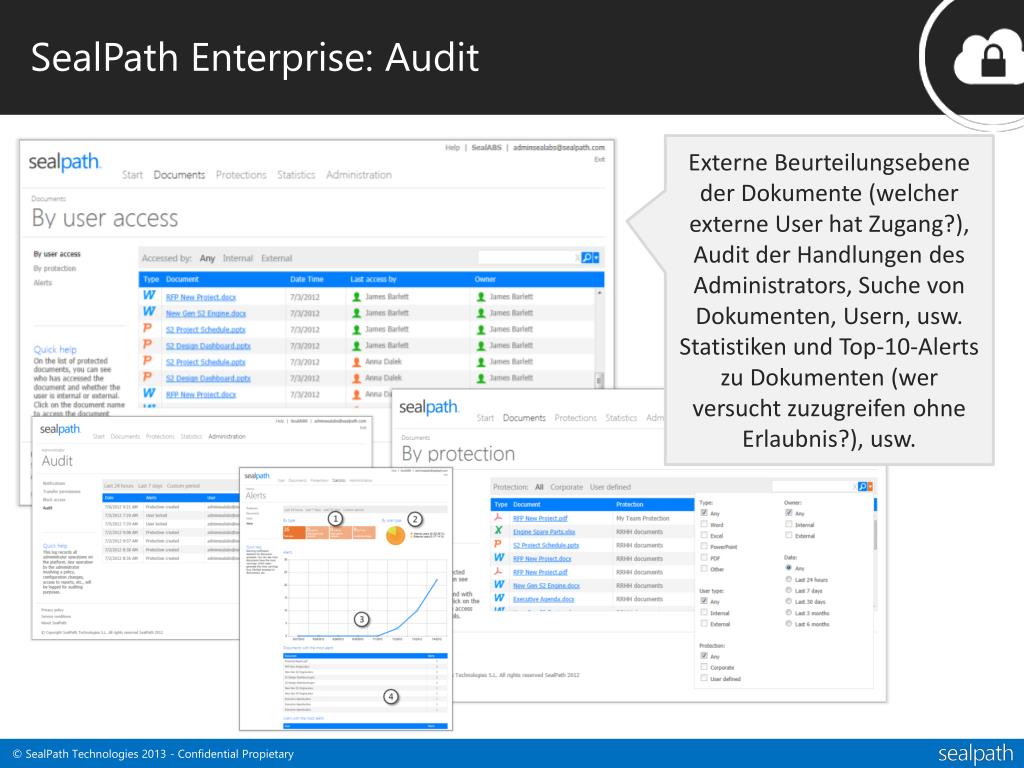Click the sealpath logo in slide footer
1024x768 pixels.
coord(975,753)
